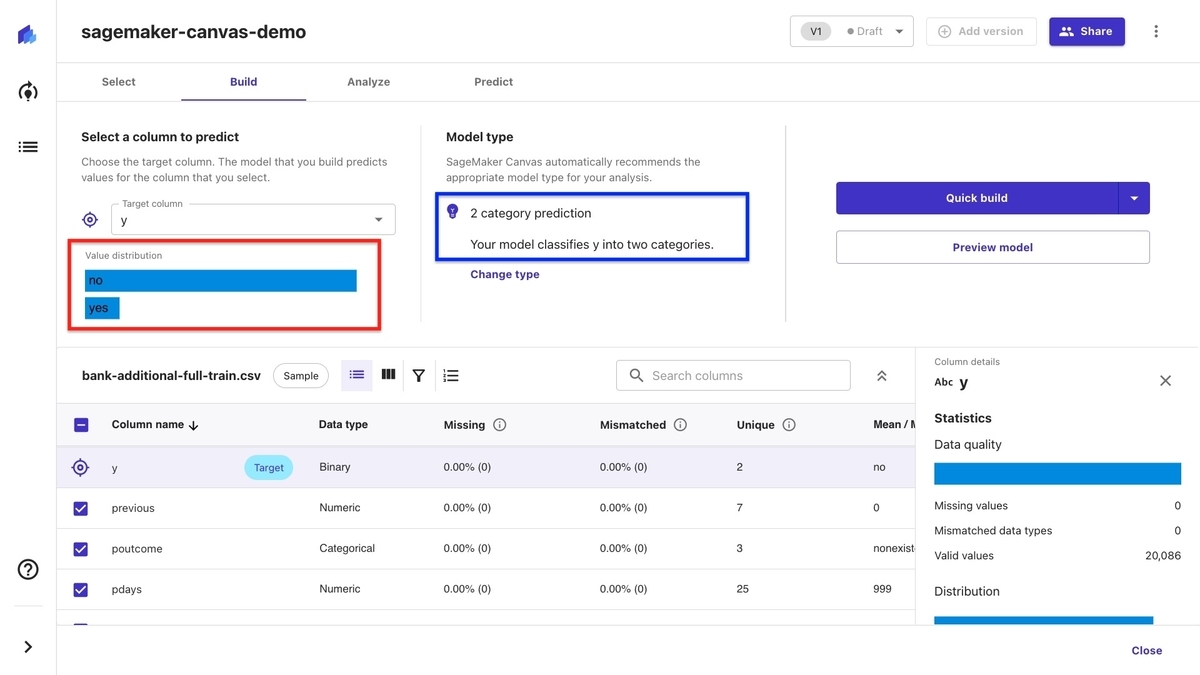1200x675 pixels.
Task: Open the datasets list icon in sidebar
Action: 28,147
